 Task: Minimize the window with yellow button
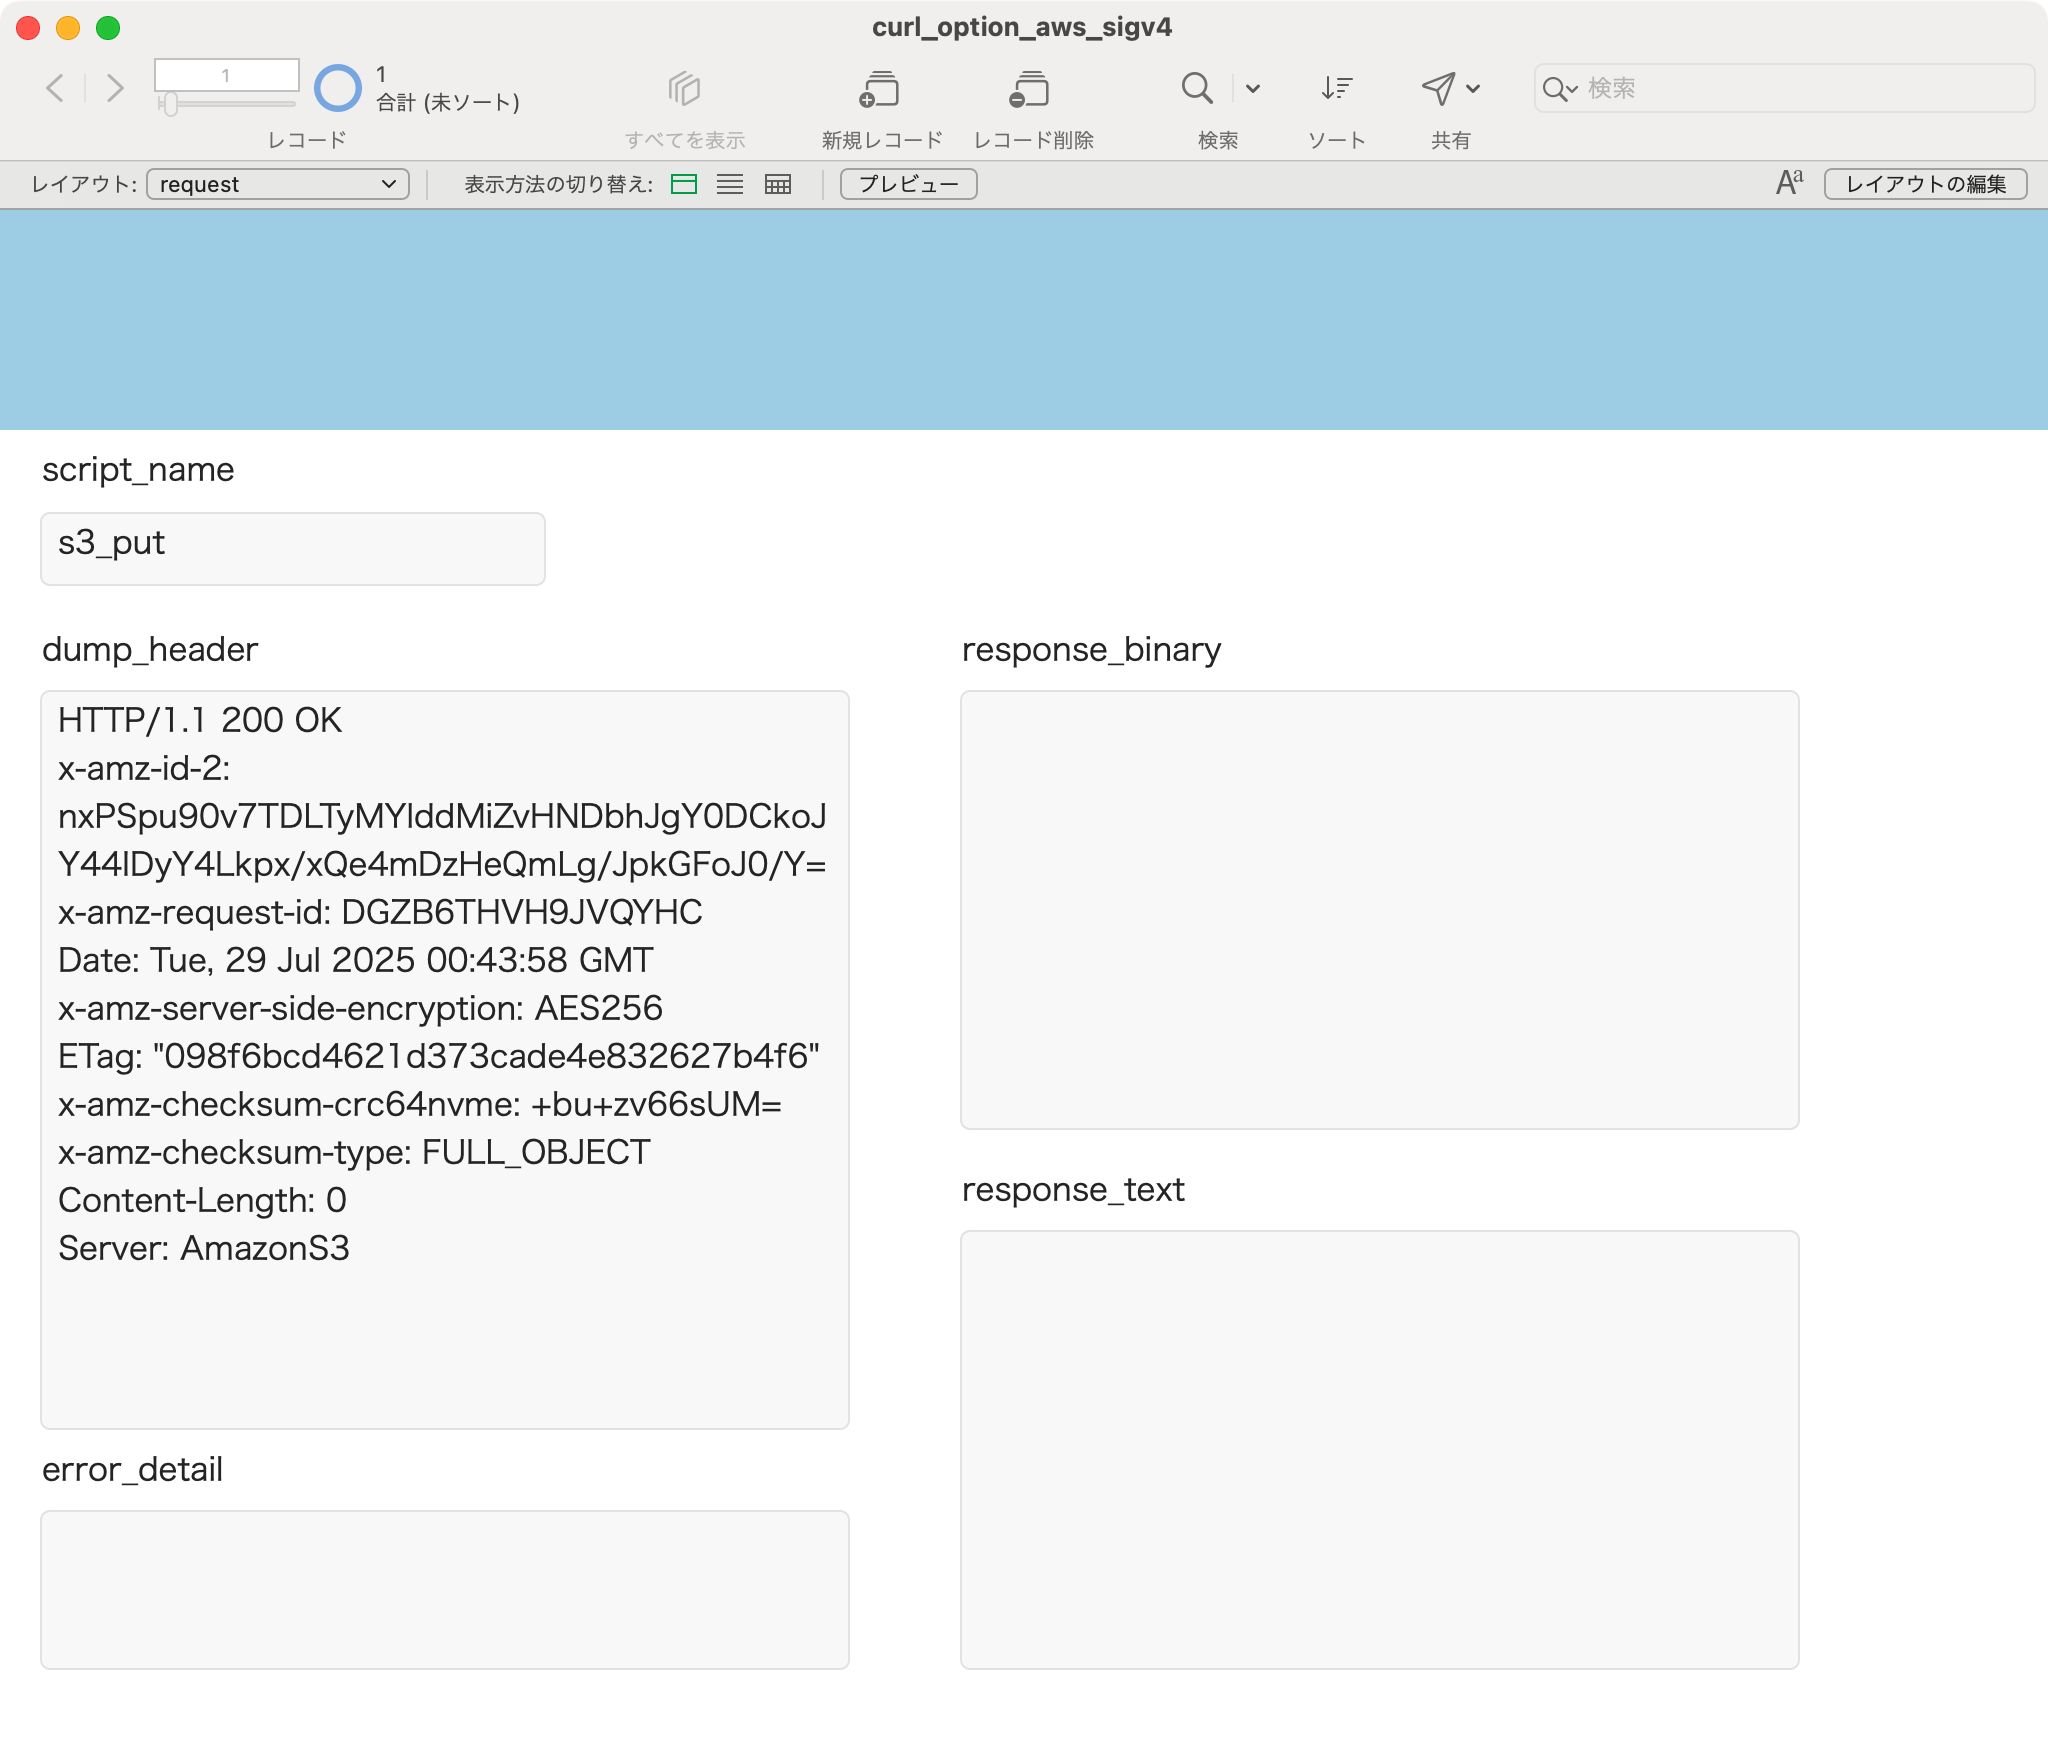coord(68,28)
